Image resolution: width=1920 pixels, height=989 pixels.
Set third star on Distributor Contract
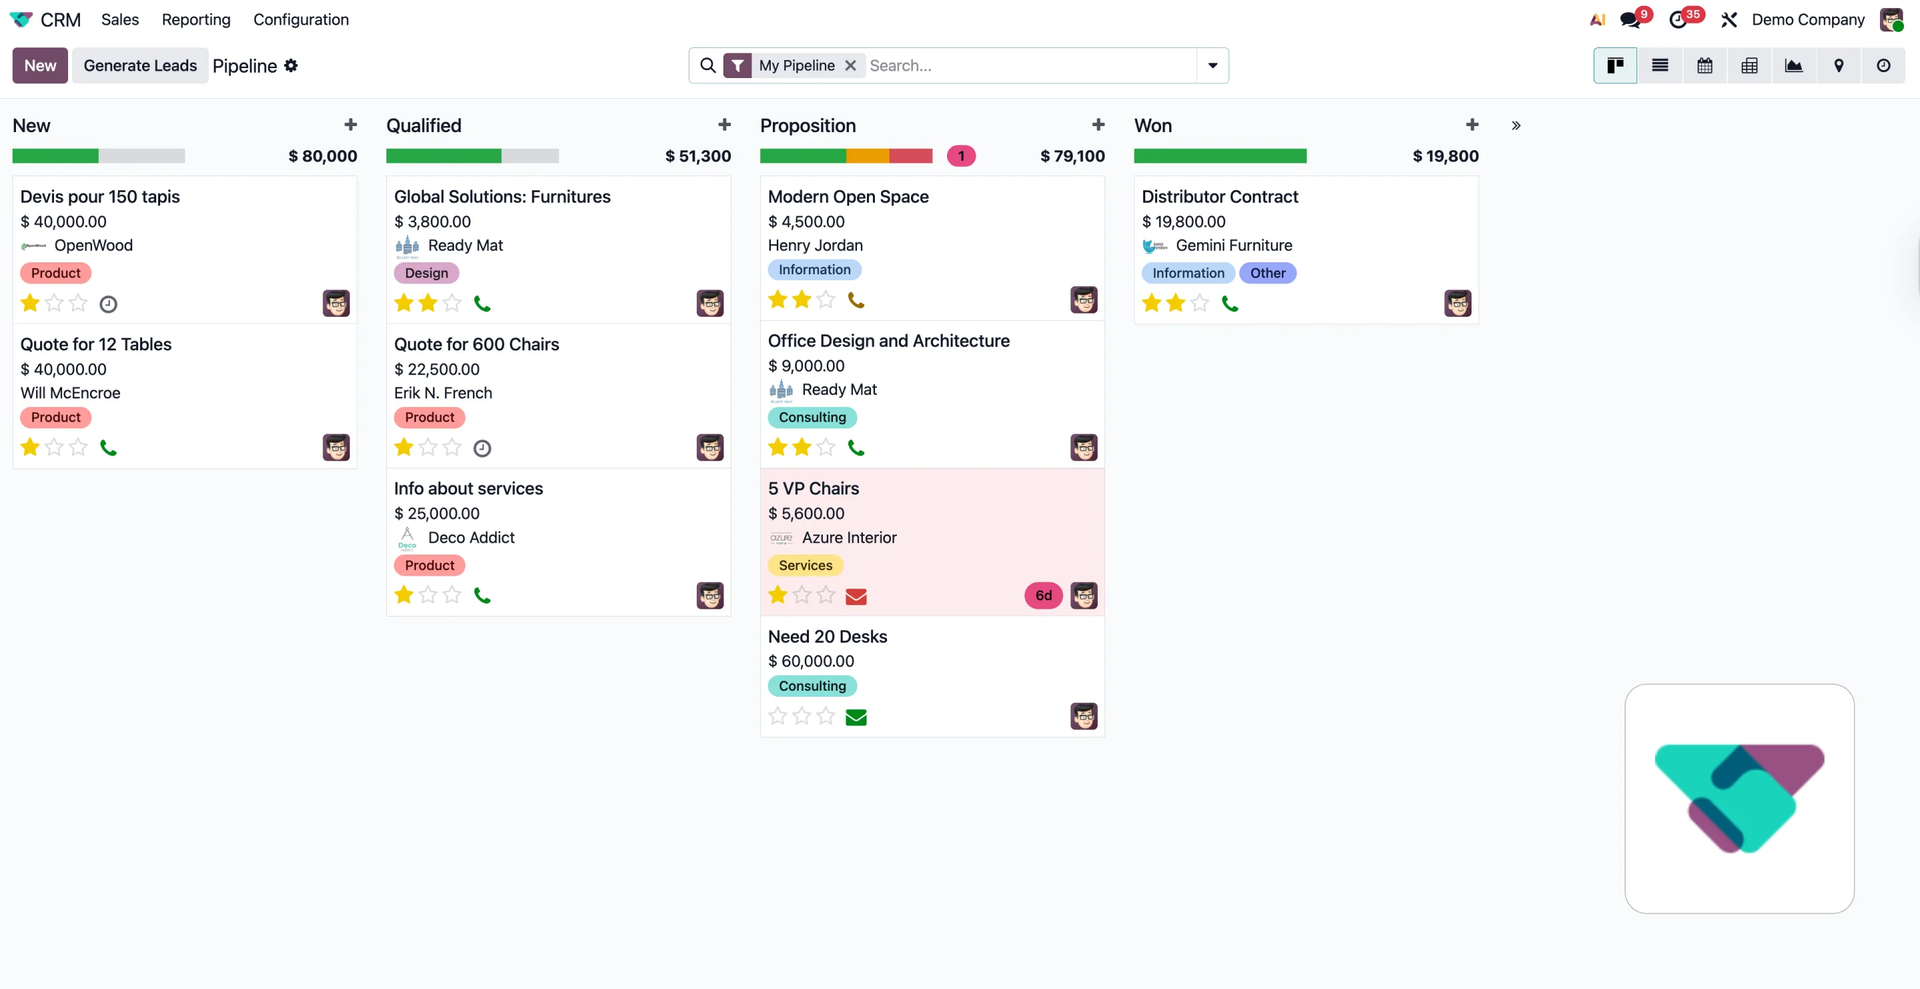(1200, 304)
